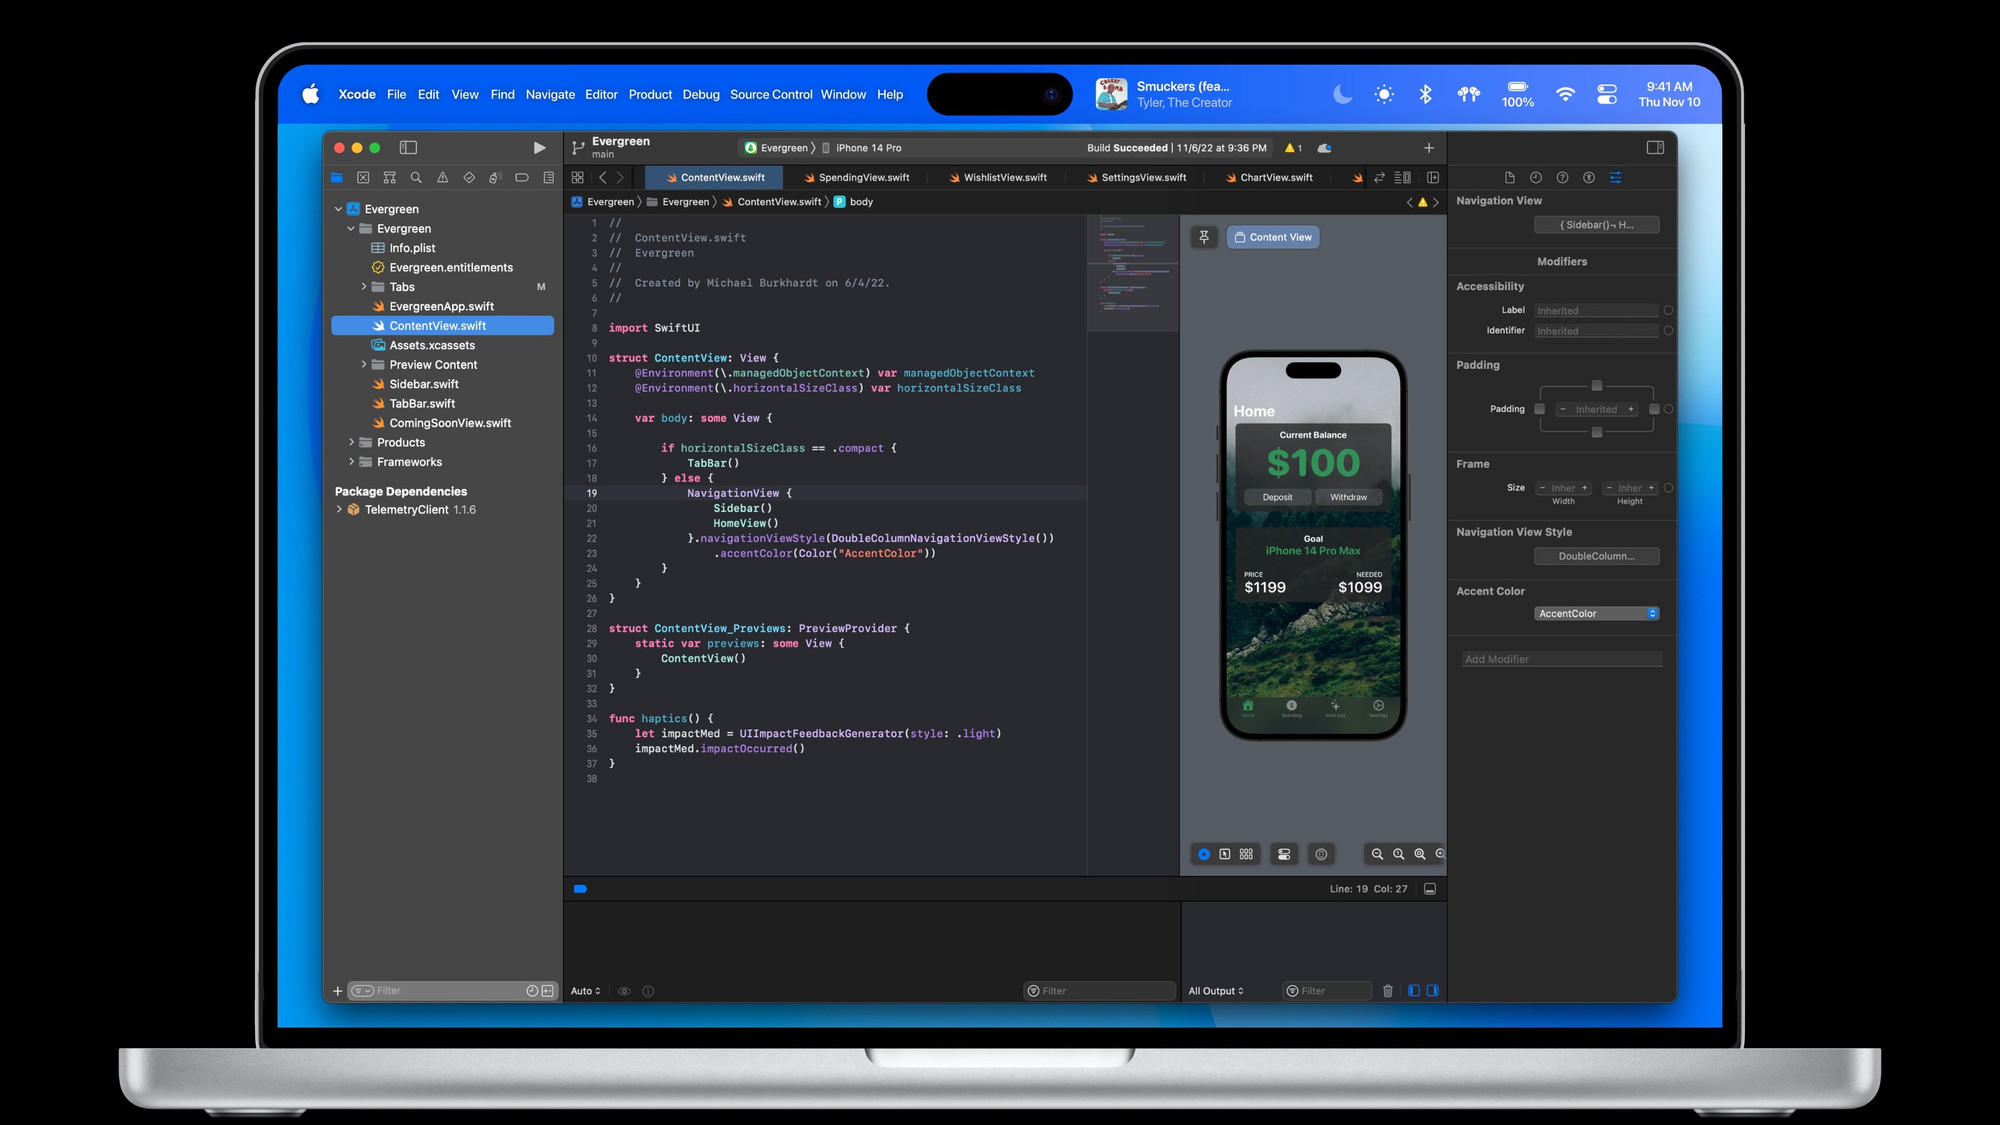Expand the TelemetryClient package
This screenshot has width=2000, height=1125.
point(339,510)
